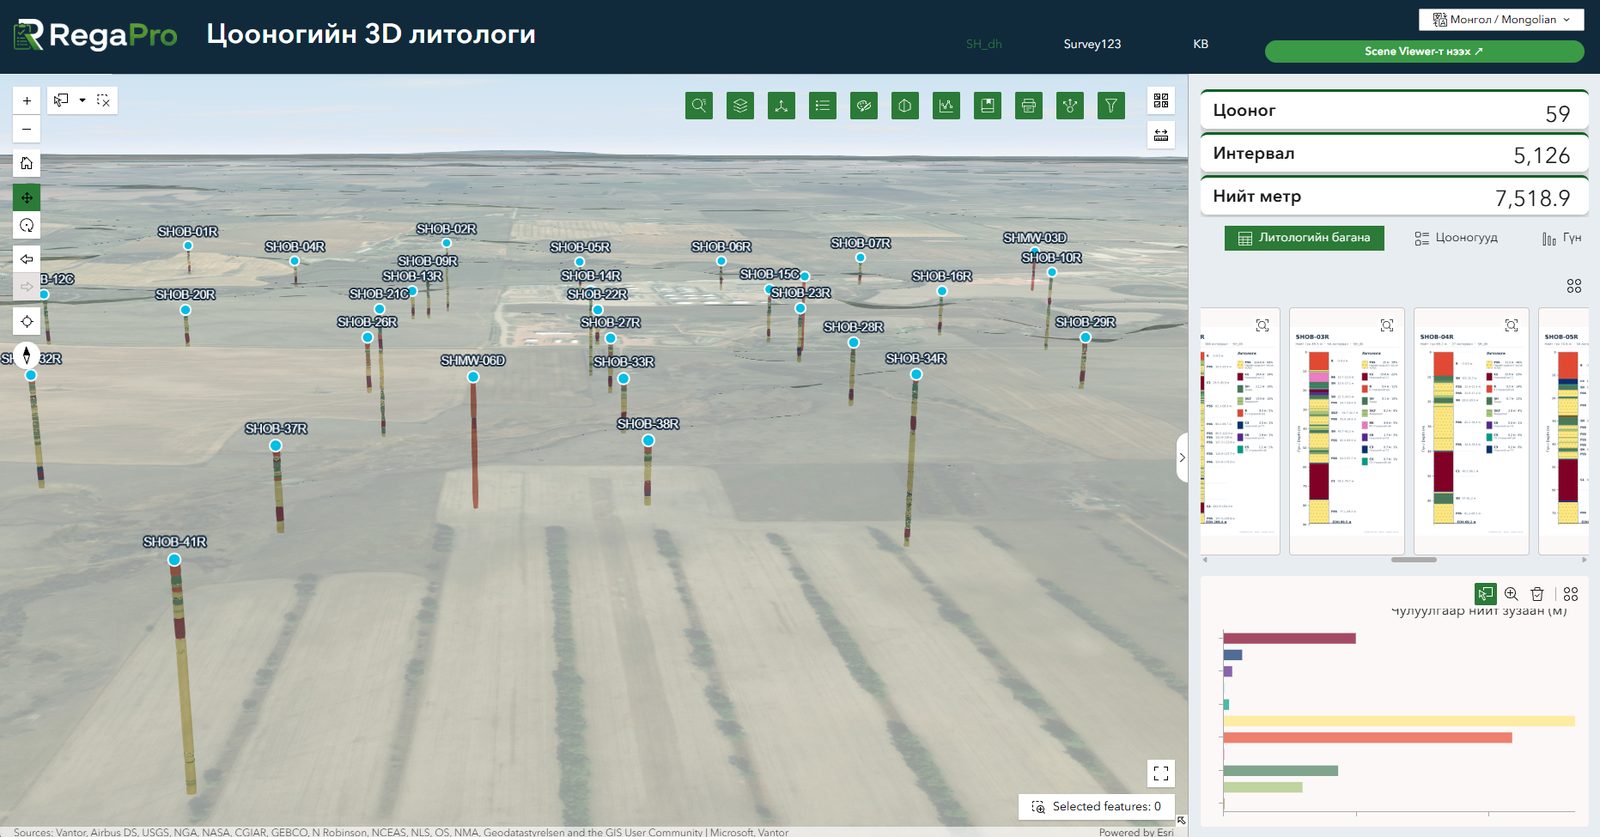1600x837 pixels.
Task: Open the print tool
Action: (x=1029, y=105)
